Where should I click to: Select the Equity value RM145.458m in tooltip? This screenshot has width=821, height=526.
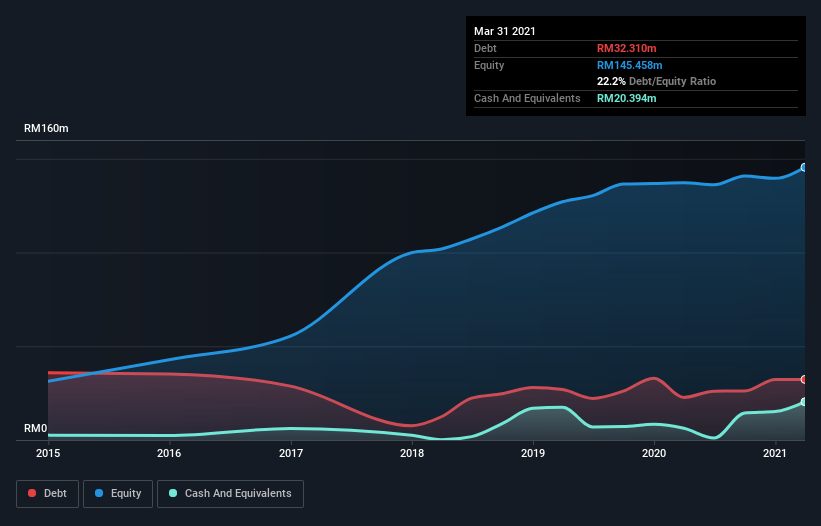[x=629, y=65]
